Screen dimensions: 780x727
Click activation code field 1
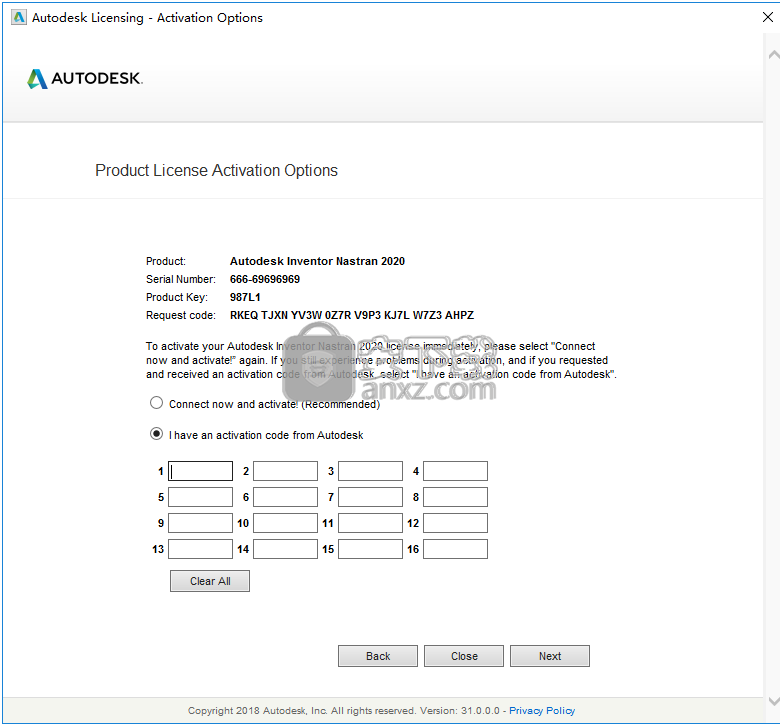pyautogui.click(x=200, y=471)
